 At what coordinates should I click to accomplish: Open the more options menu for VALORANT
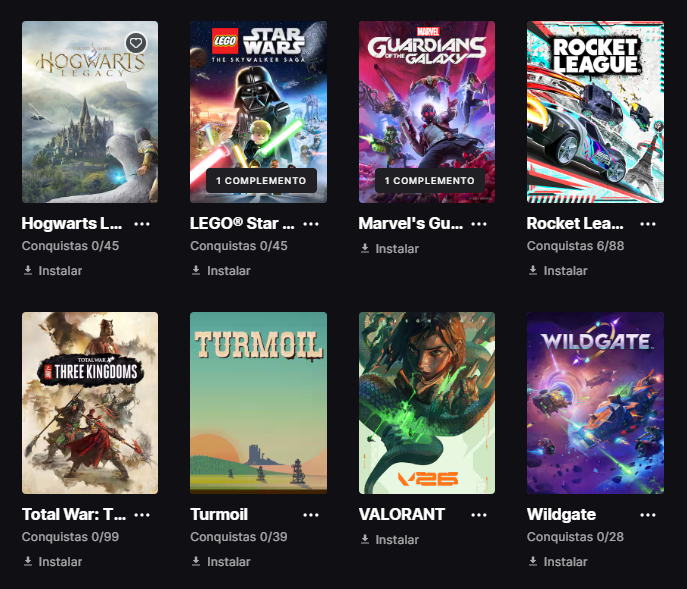[479, 514]
